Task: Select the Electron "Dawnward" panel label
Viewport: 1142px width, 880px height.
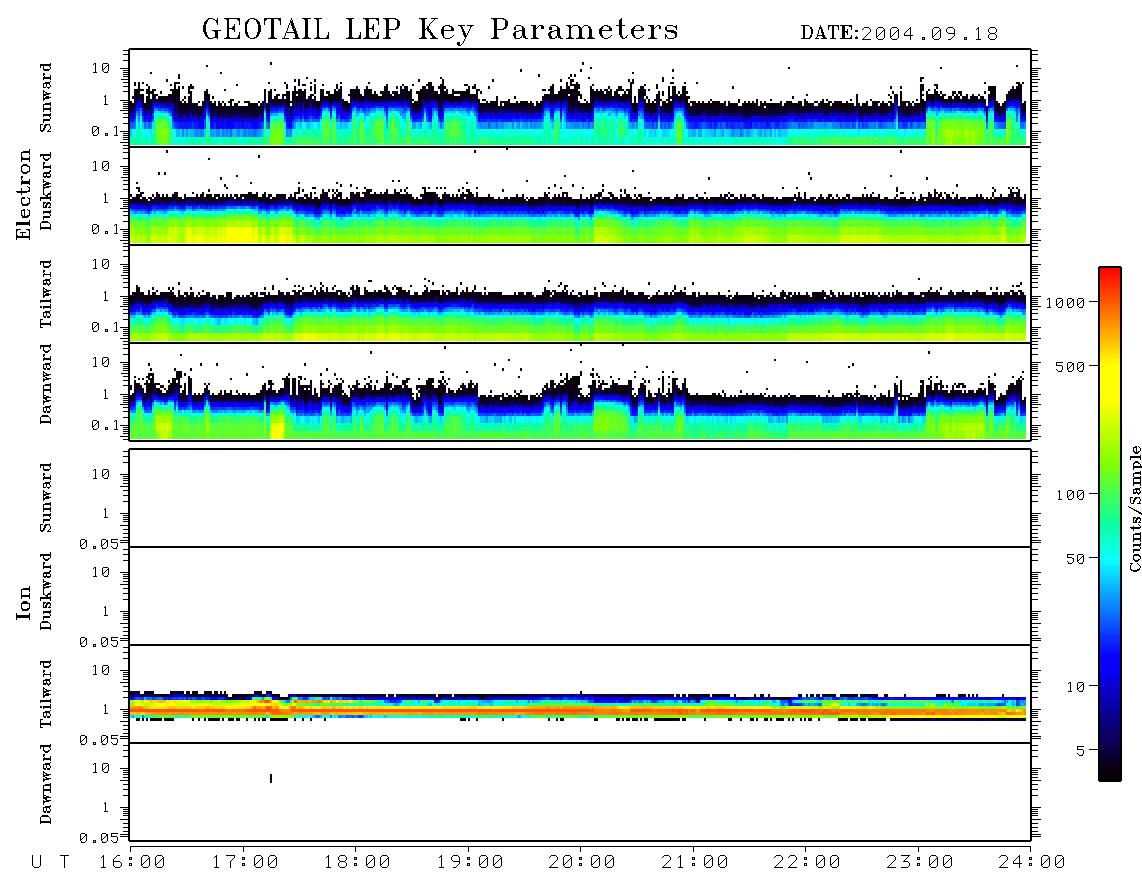Action: [x=46, y=384]
